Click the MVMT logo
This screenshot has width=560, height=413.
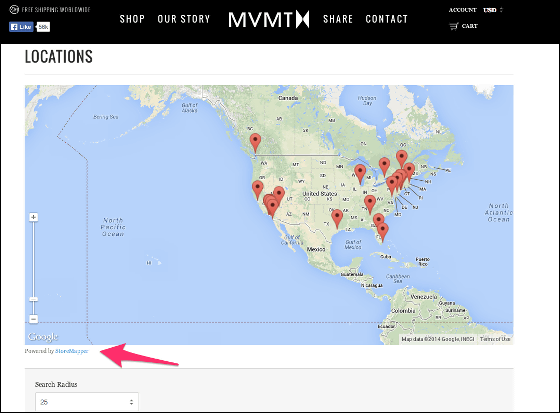(x=269, y=19)
